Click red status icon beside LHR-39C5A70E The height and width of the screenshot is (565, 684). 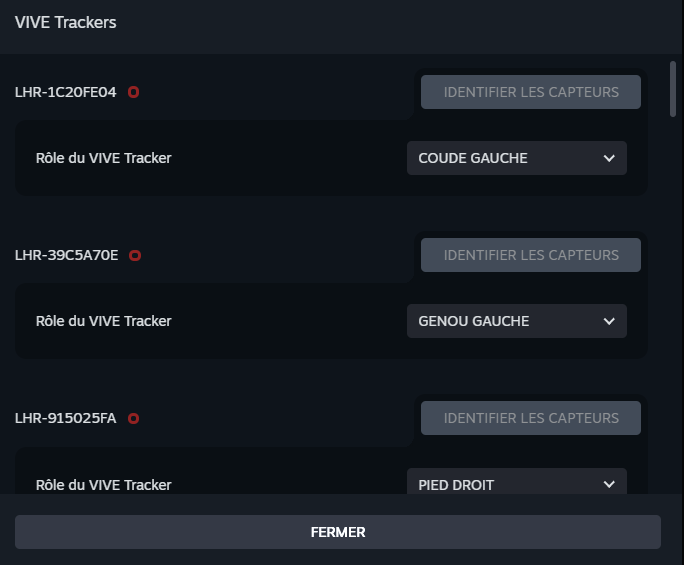pos(135,255)
